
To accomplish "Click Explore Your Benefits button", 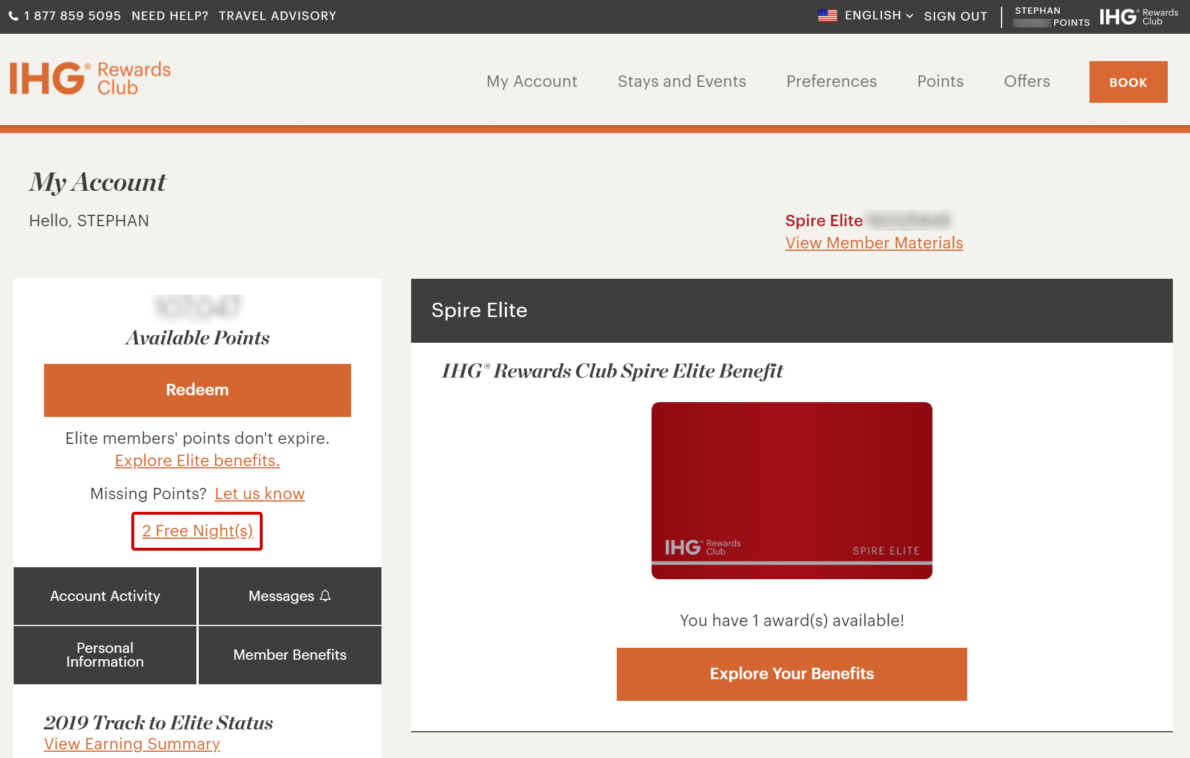I will (792, 674).
